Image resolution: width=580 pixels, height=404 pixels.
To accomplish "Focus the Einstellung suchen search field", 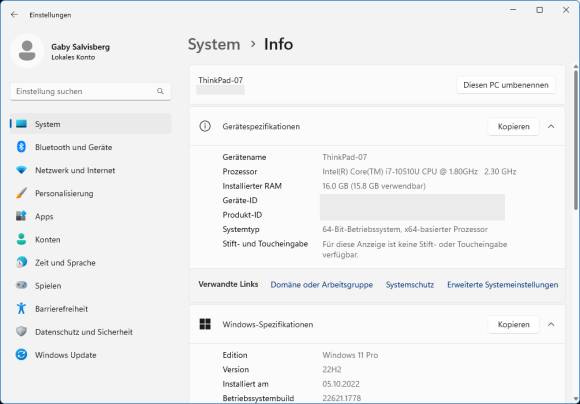I will pyautogui.click(x=91, y=91).
